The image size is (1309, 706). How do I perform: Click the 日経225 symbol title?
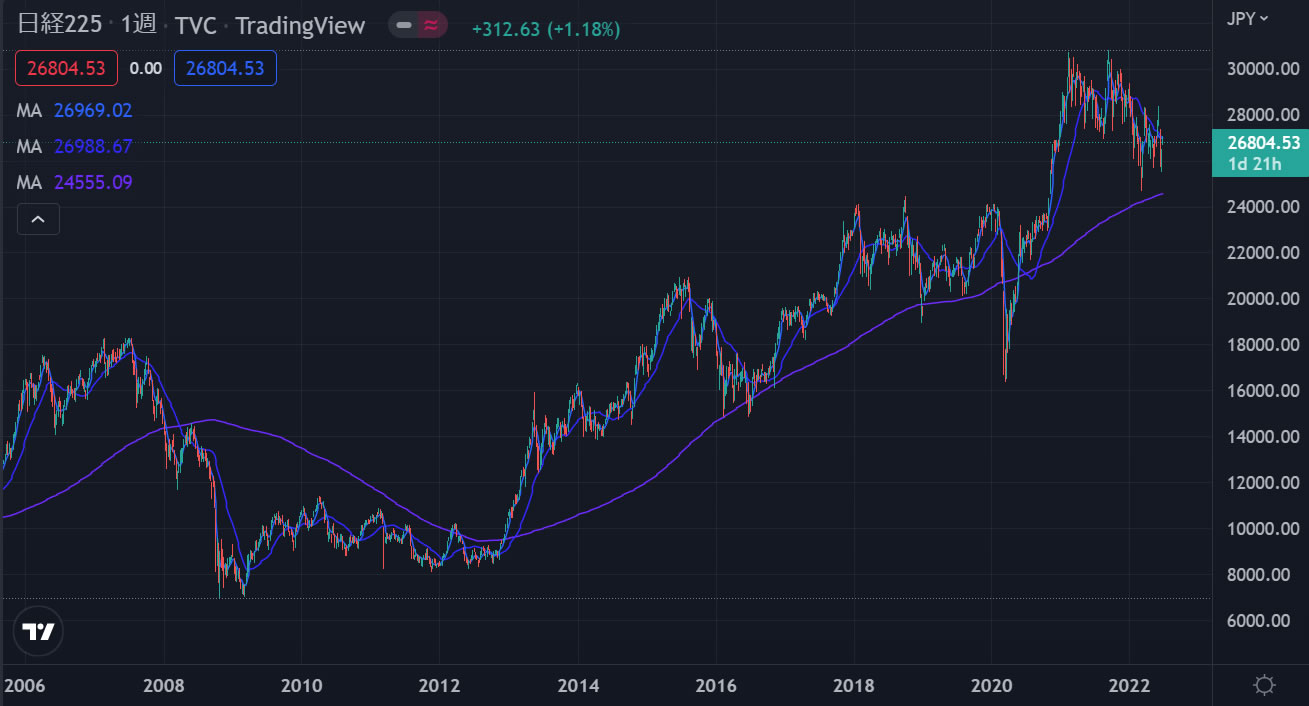[59, 26]
